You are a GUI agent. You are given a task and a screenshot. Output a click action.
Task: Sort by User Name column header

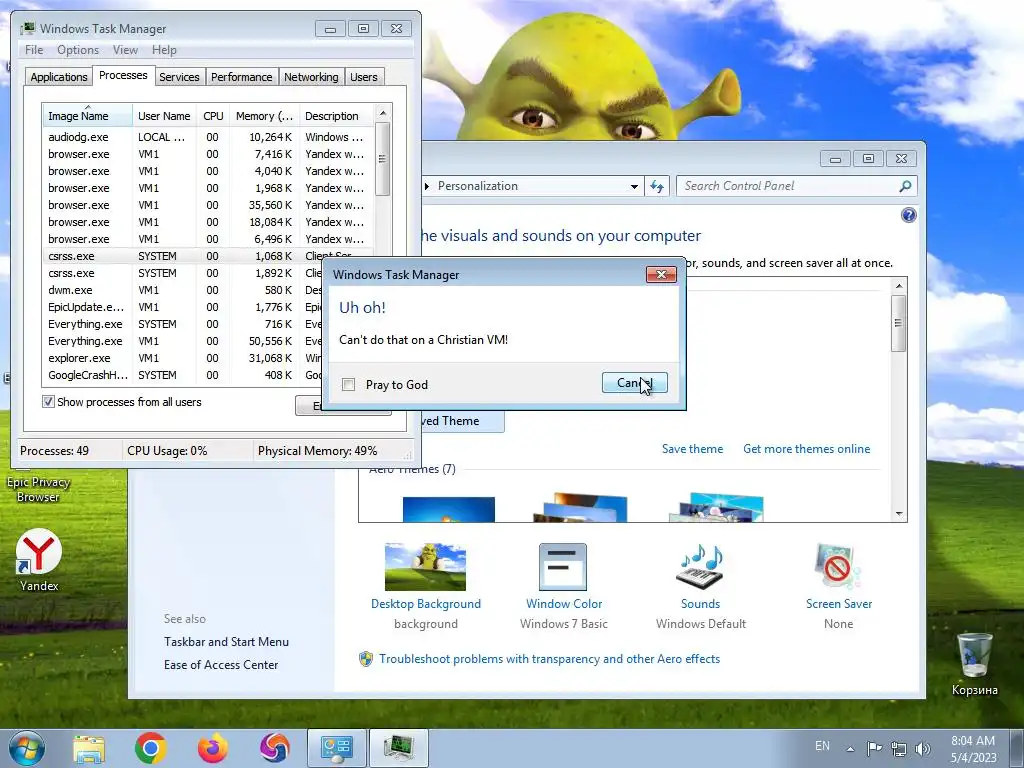[x=164, y=116]
